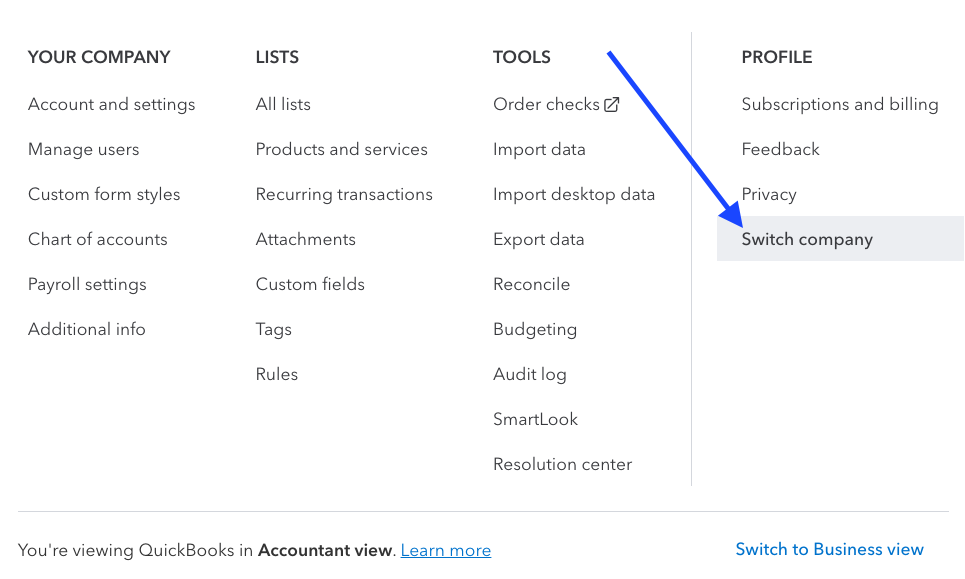Open Account and settings
This screenshot has width=965, height=579.
pyautogui.click(x=112, y=104)
